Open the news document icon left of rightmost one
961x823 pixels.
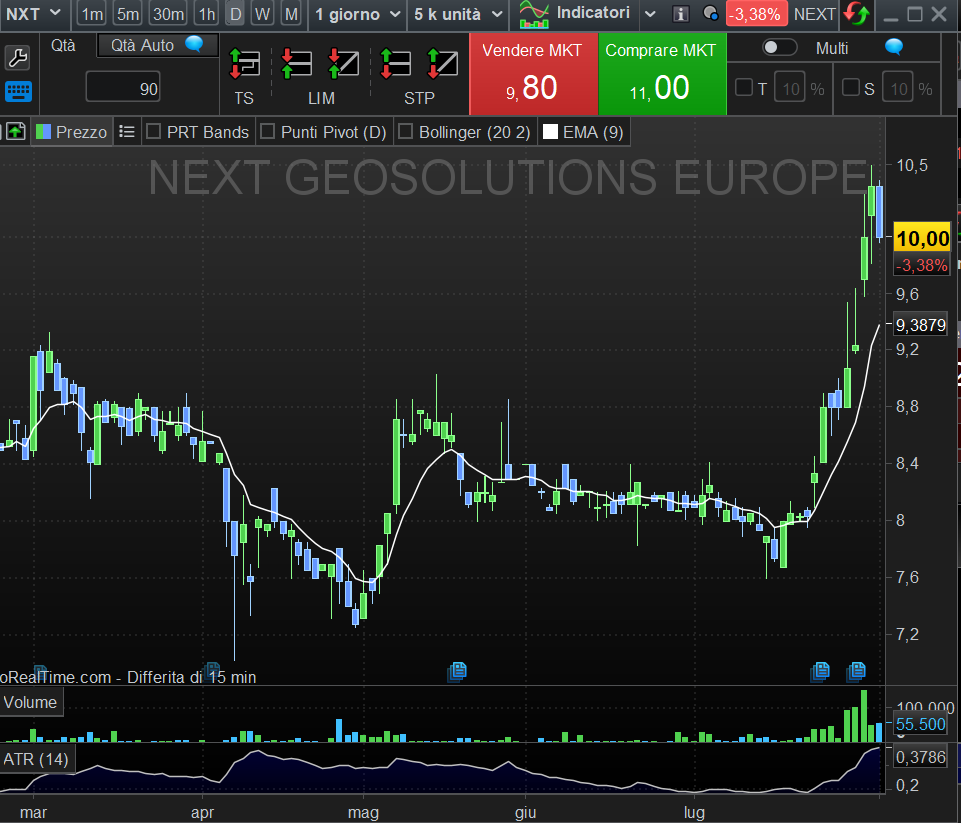(x=820, y=671)
